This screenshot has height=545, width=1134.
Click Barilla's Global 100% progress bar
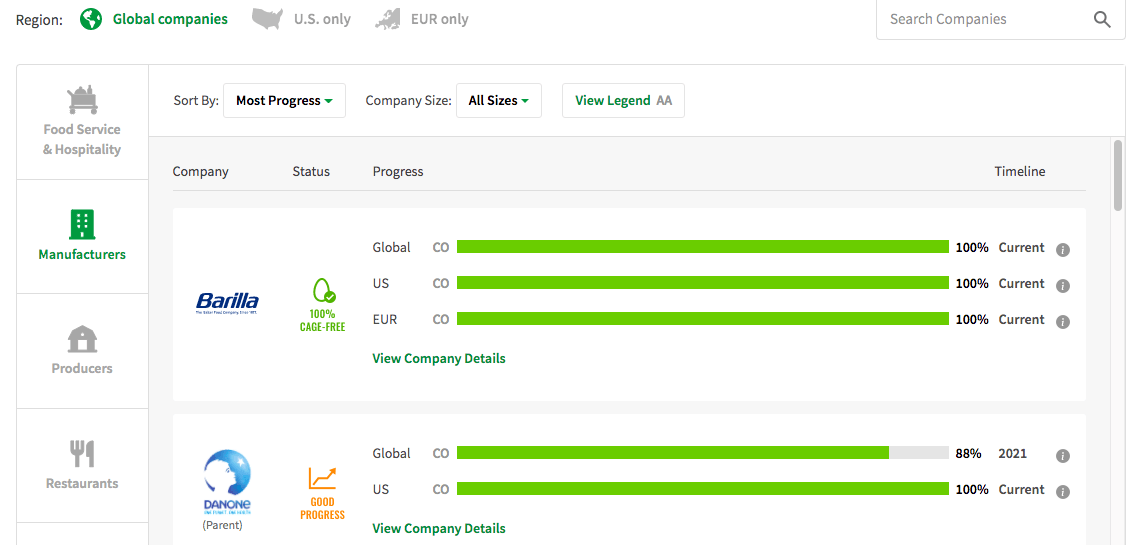pyautogui.click(x=703, y=247)
